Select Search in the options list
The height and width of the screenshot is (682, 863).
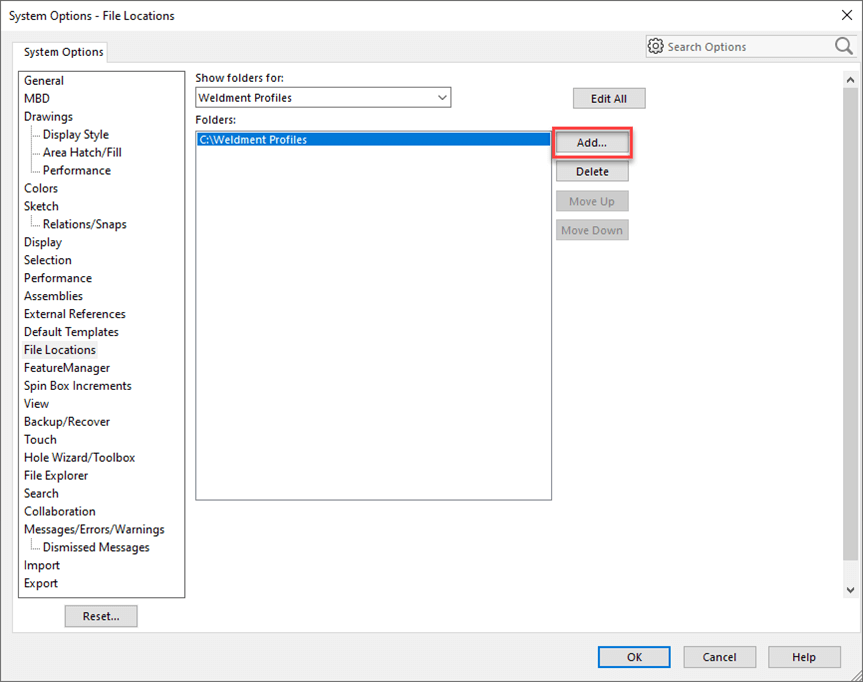point(41,493)
